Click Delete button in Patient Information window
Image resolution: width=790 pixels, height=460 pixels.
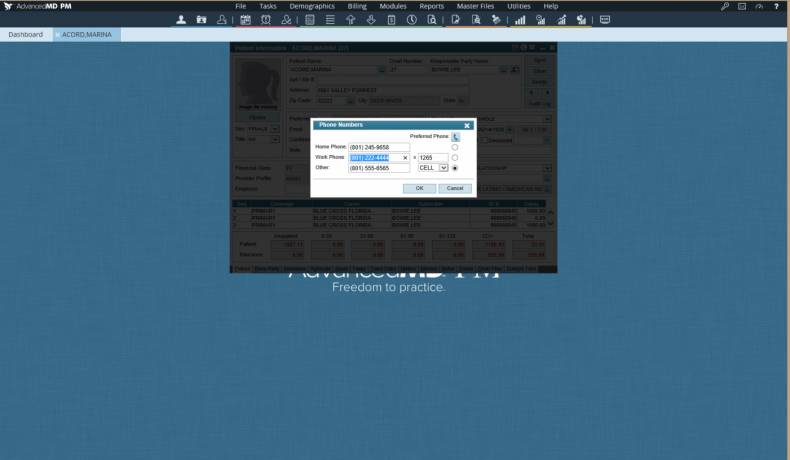pos(540,82)
